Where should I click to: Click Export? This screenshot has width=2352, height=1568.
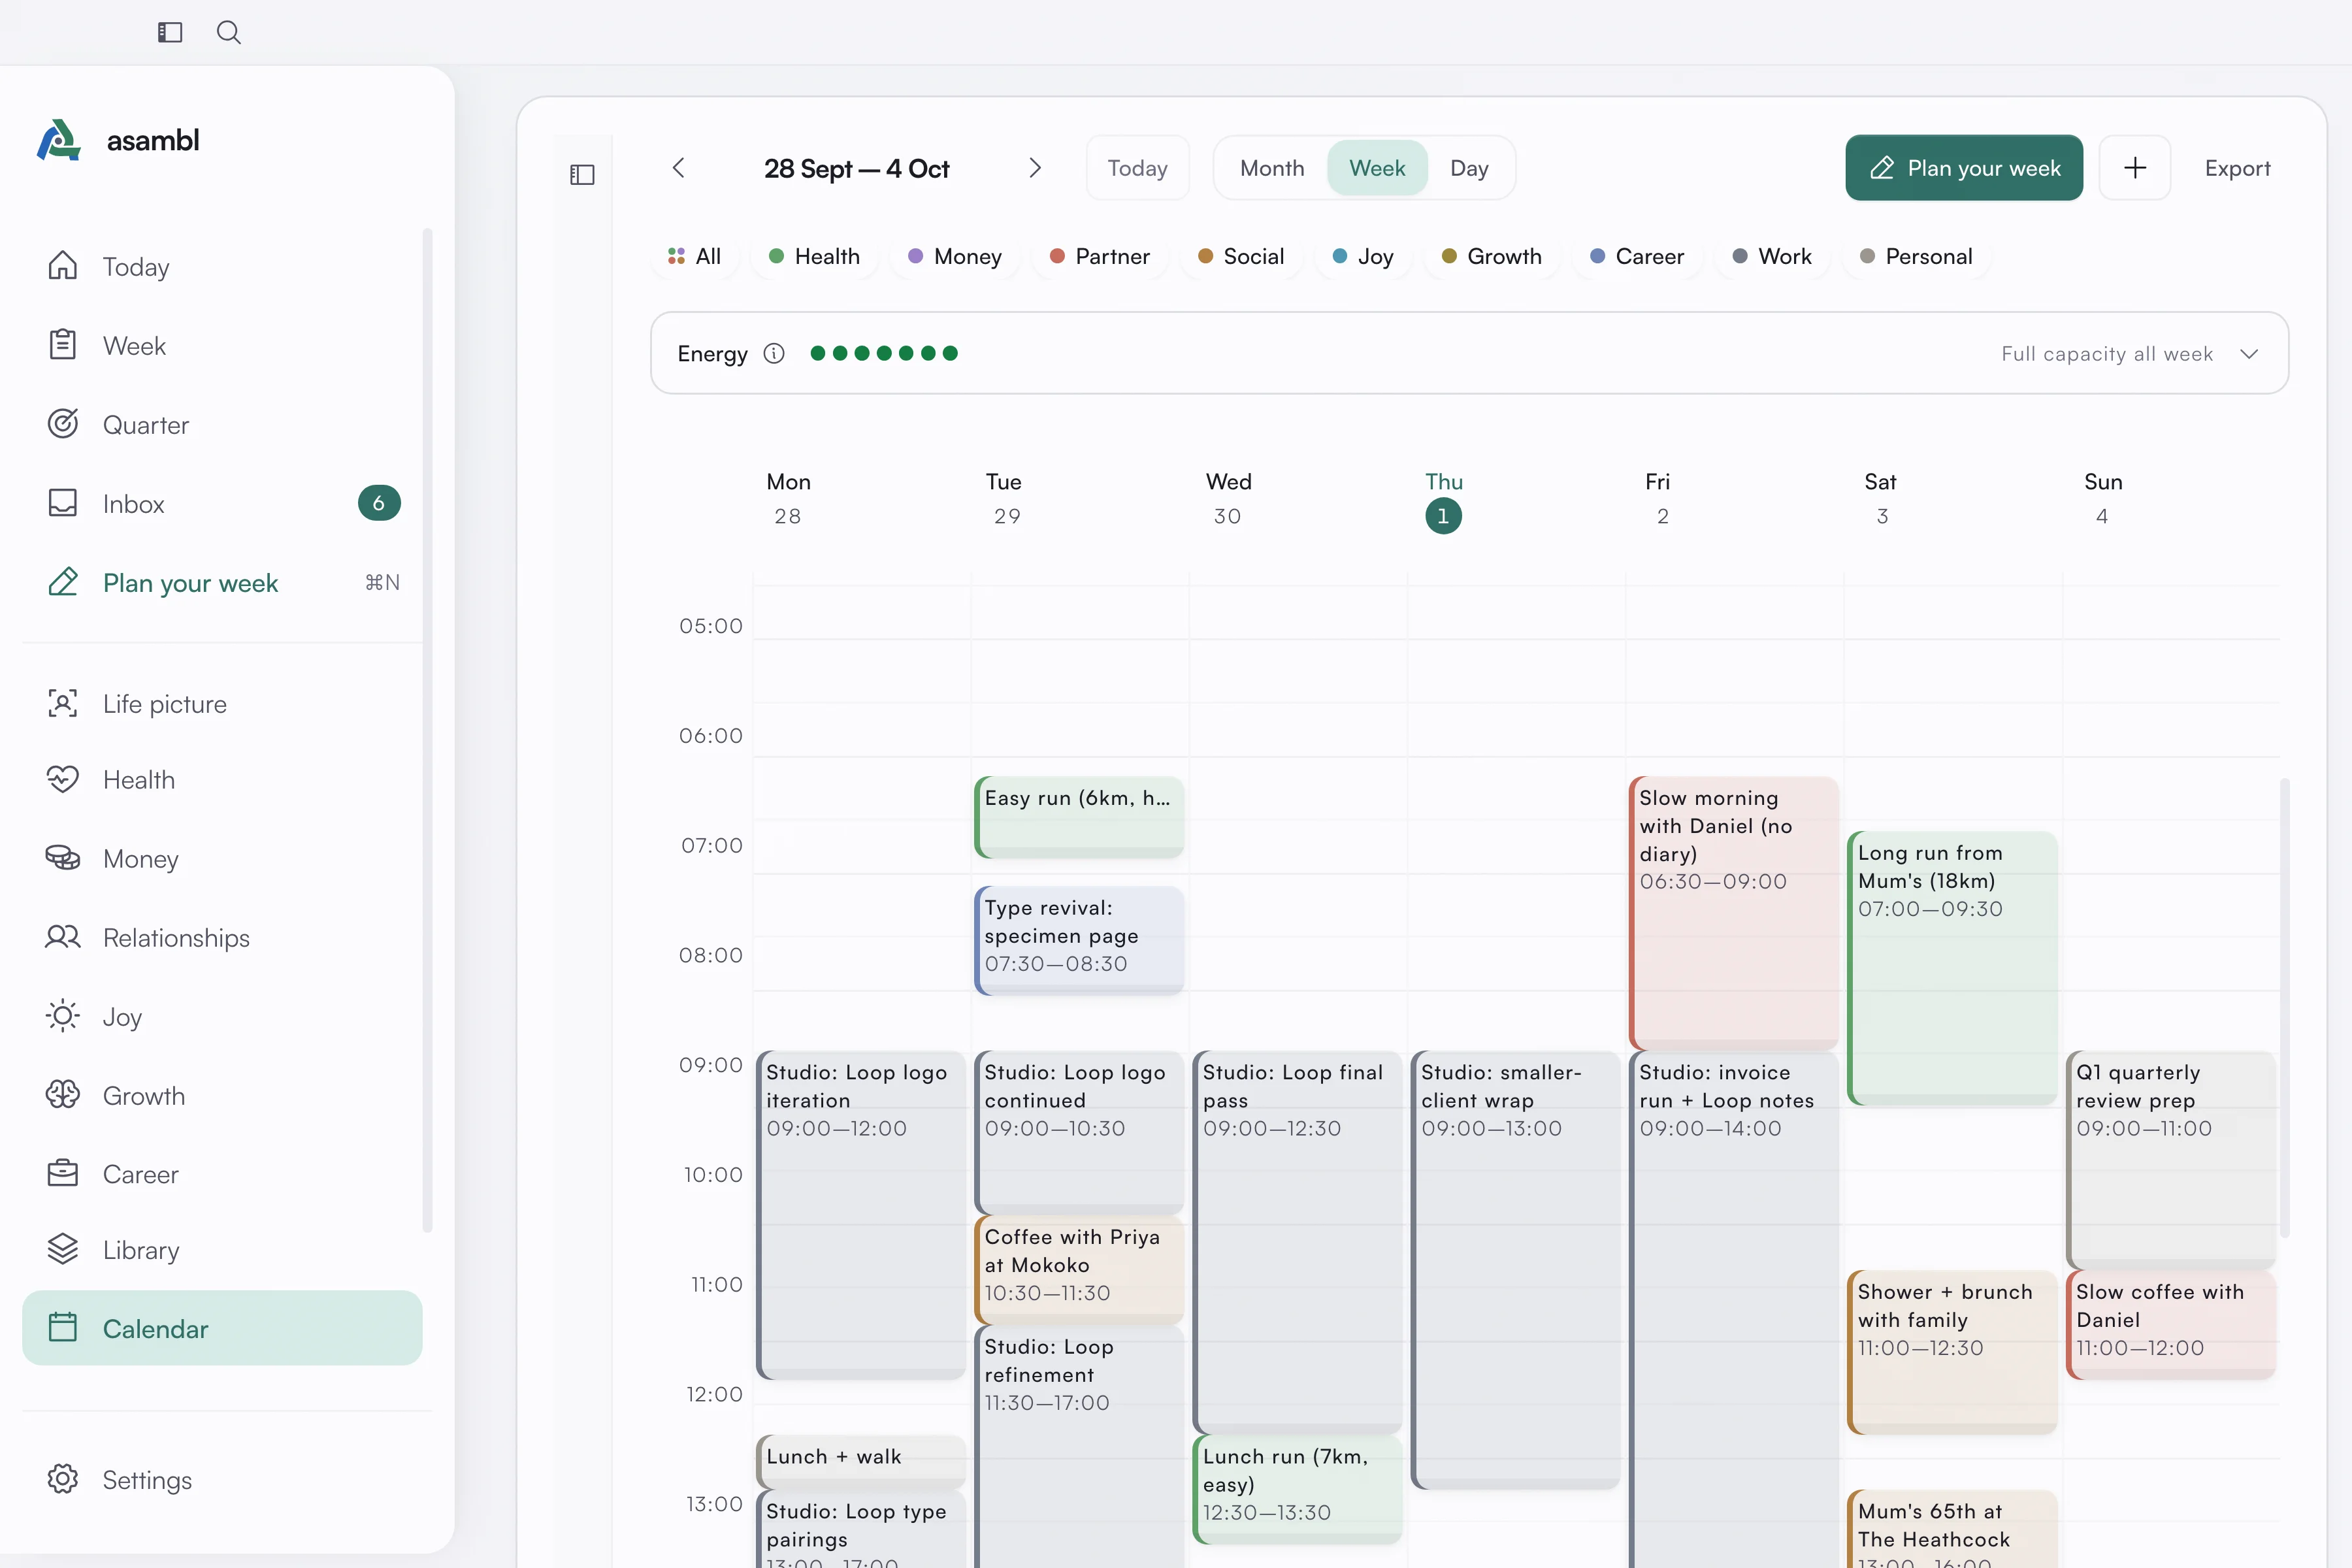2237,168
